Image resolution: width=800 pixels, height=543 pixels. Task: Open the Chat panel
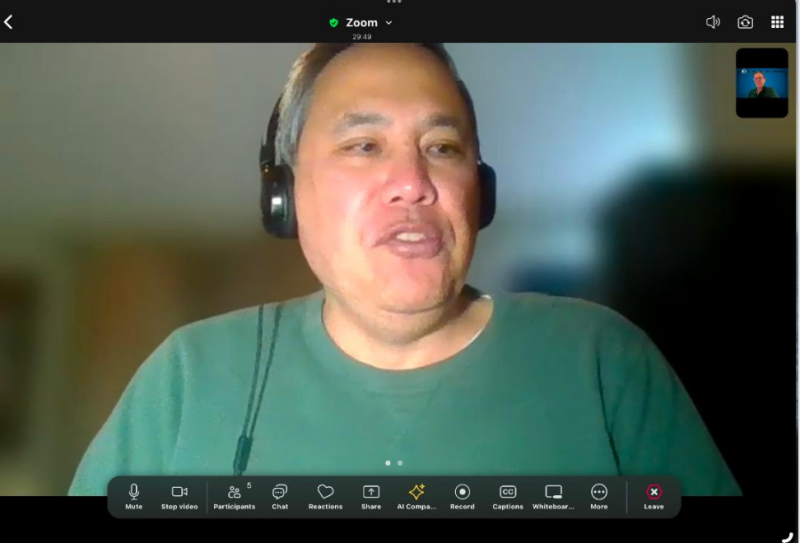tap(280, 497)
